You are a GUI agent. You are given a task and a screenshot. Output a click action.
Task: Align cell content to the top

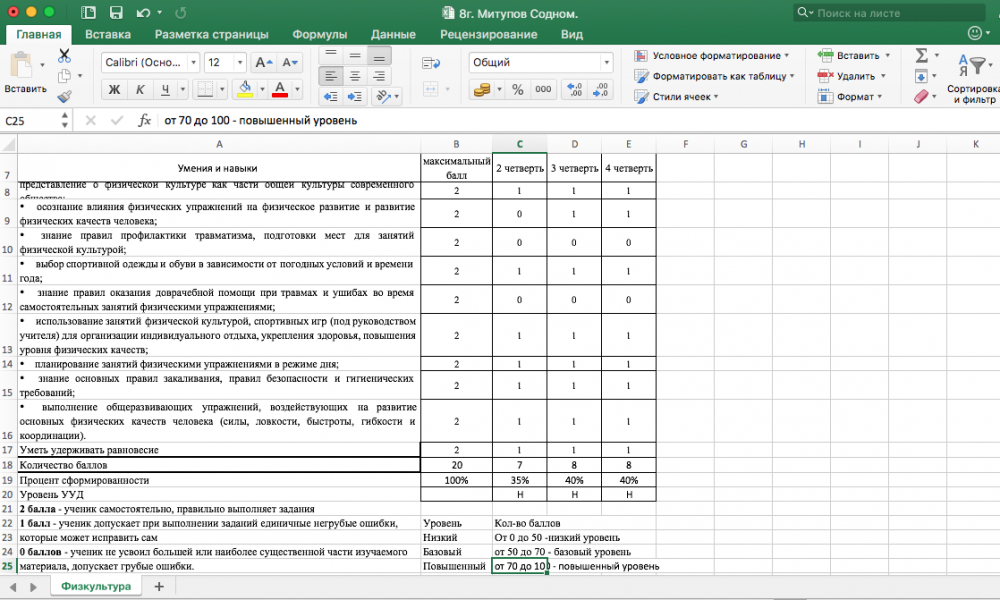click(x=331, y=55)
